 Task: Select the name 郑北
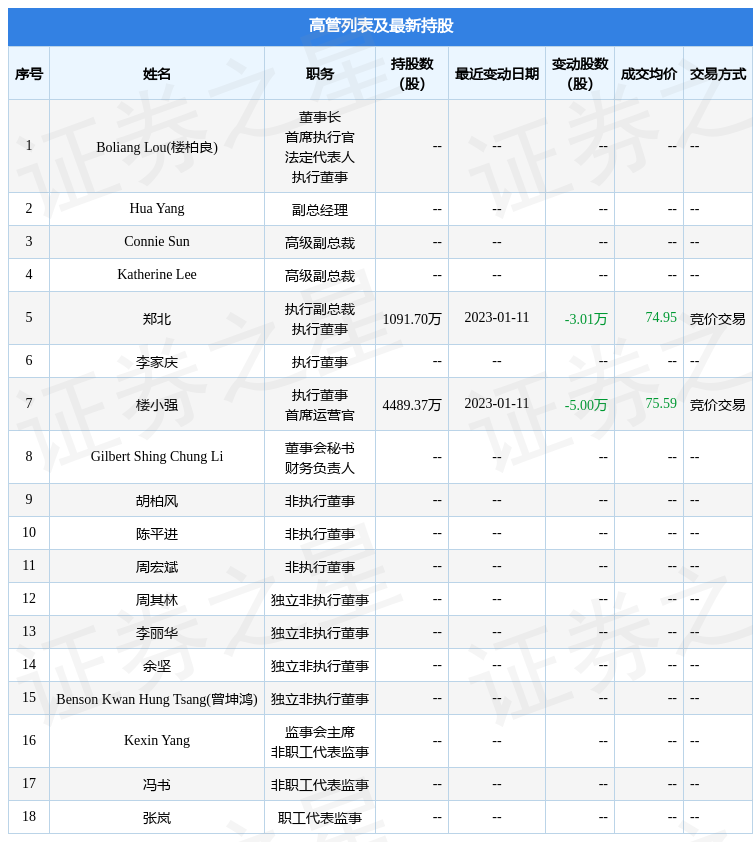coord(157,319)
